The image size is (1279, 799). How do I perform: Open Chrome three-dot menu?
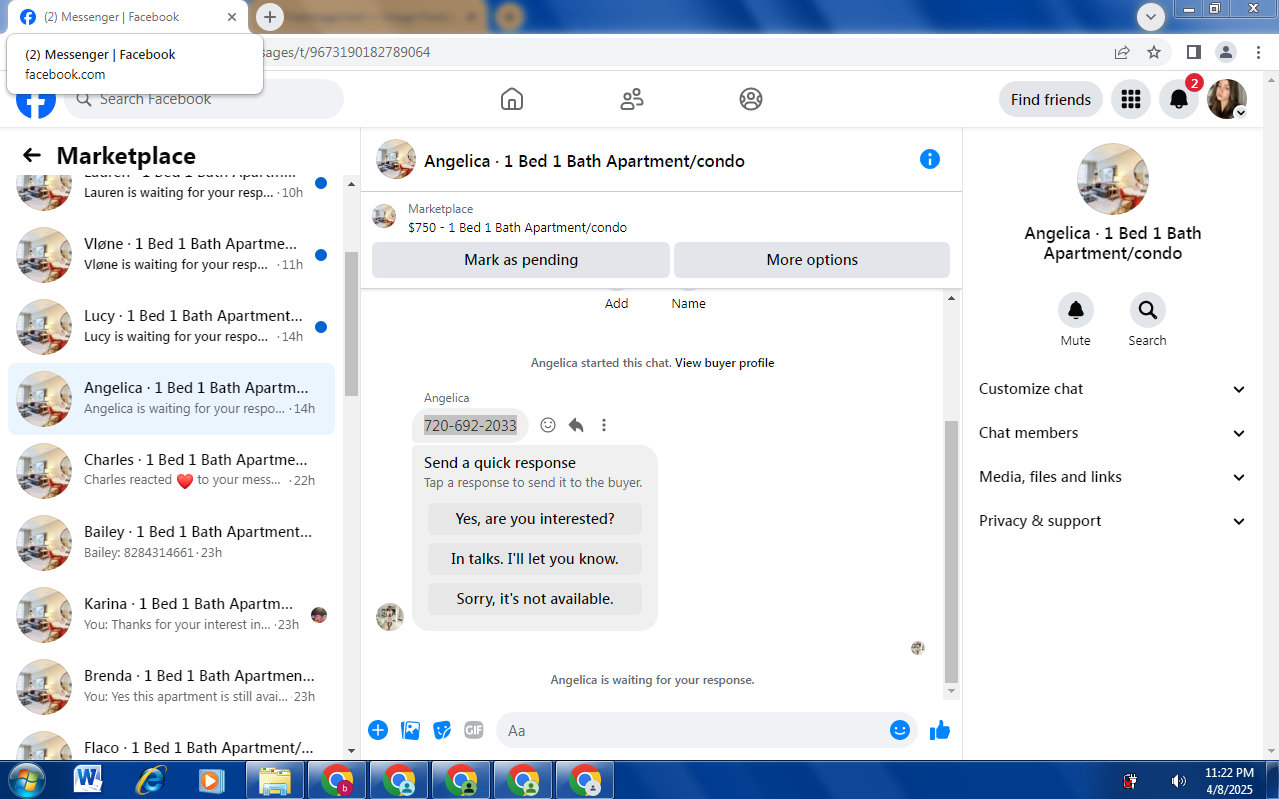point(1257,52)
